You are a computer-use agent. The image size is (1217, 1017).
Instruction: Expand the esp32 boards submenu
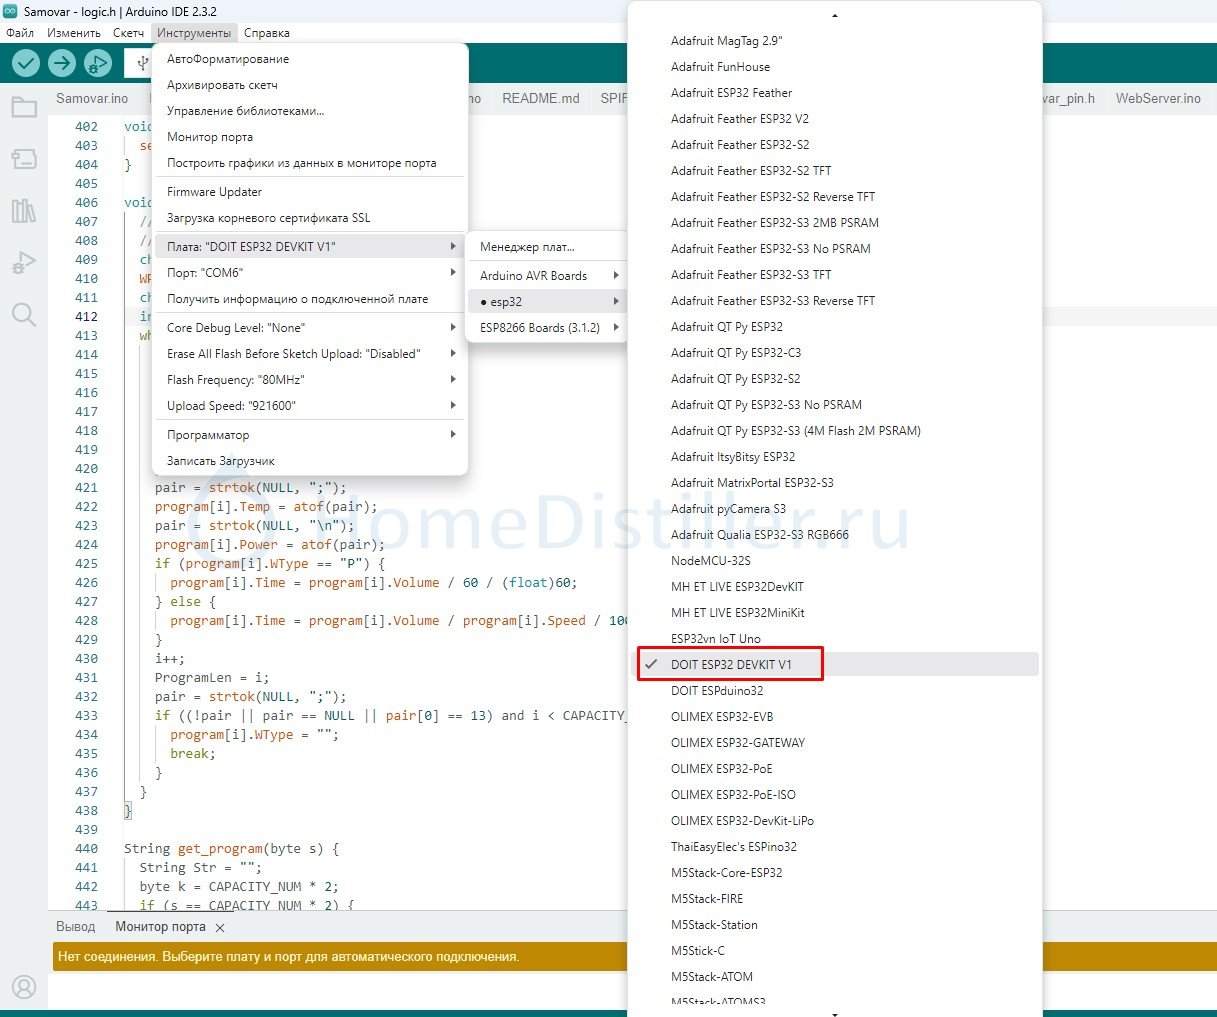pyautogui.click(x=547, y=302)
